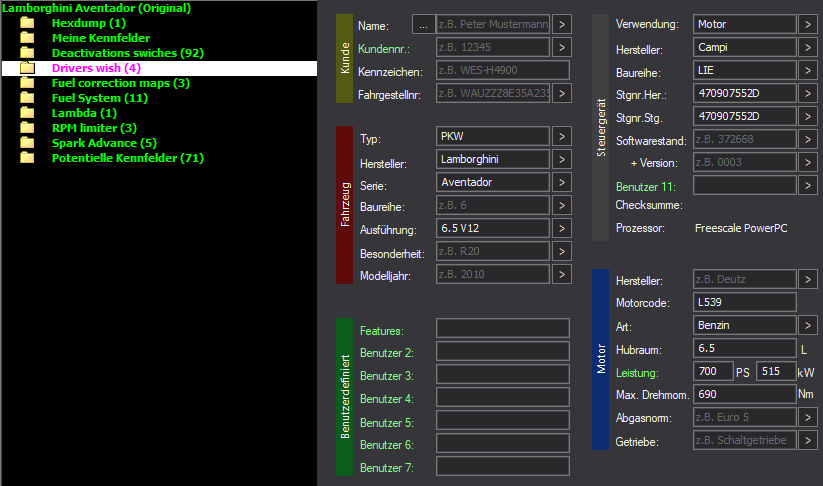
Task: Click the Meine Kennfelder folder icon
Action: [x=27, y=38]
